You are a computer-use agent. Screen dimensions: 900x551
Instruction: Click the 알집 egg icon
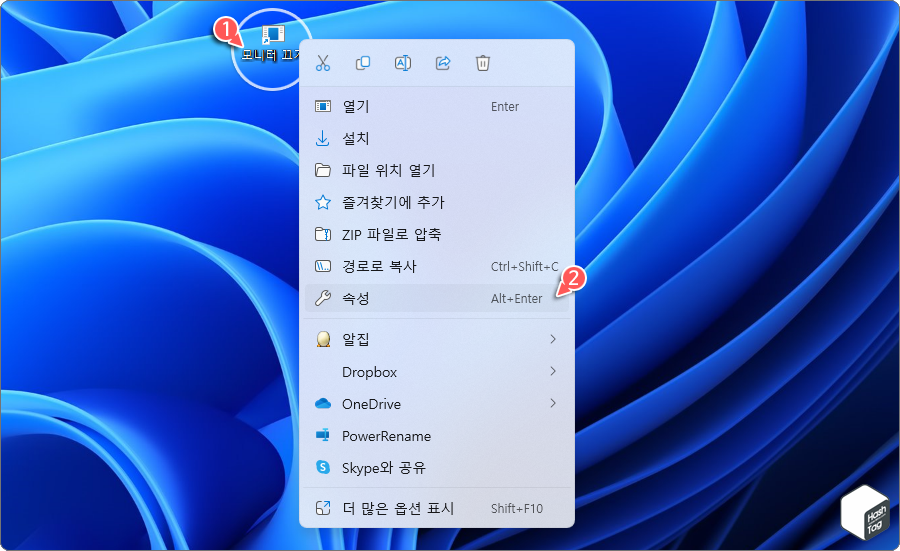324,339
